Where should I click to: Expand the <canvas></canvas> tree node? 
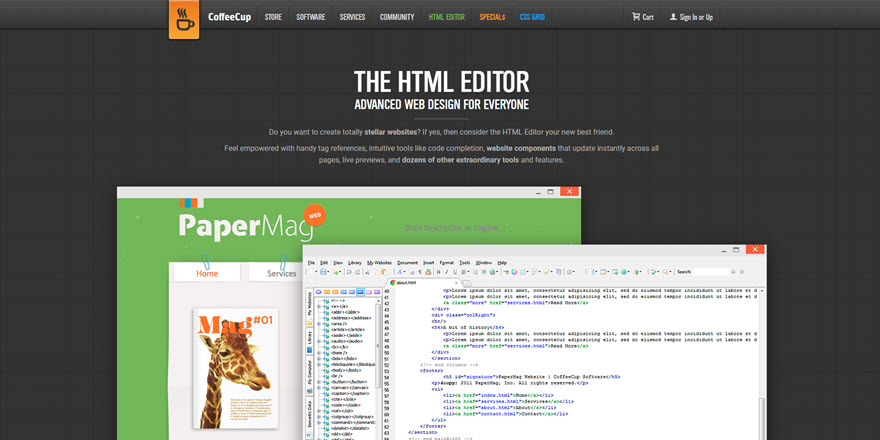(319, 388)
